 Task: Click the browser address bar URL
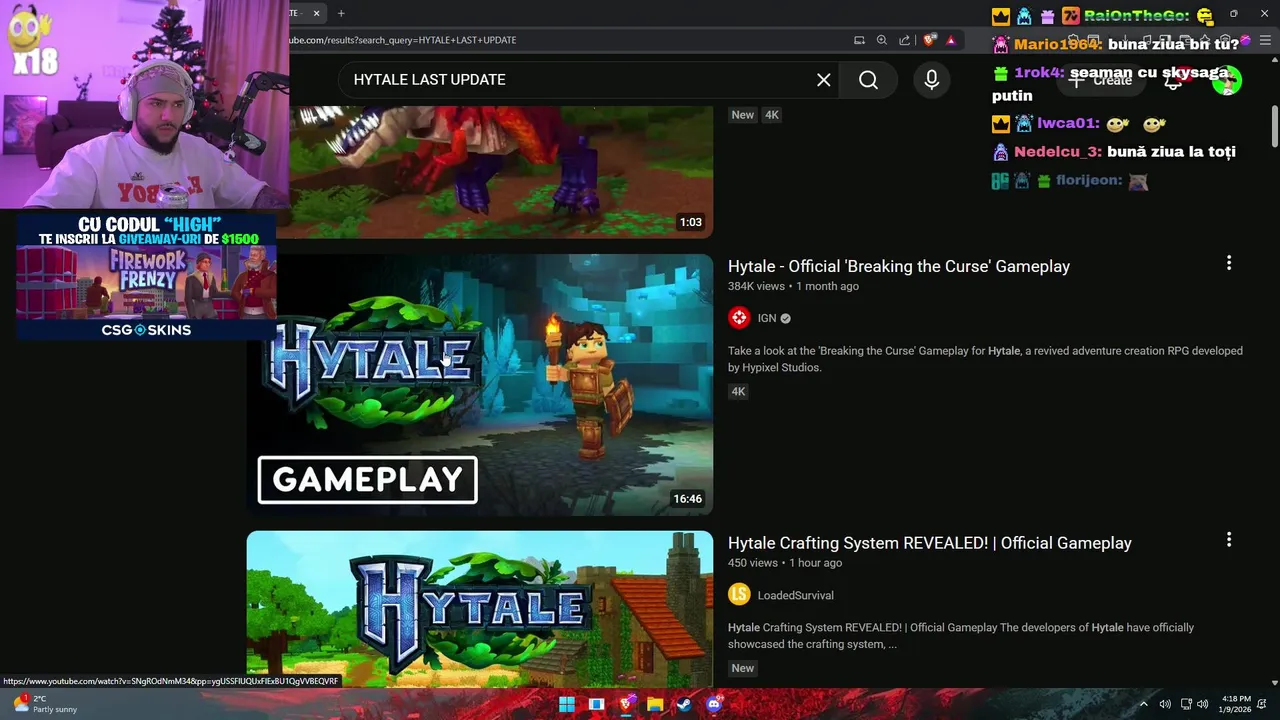click(403, 40)
